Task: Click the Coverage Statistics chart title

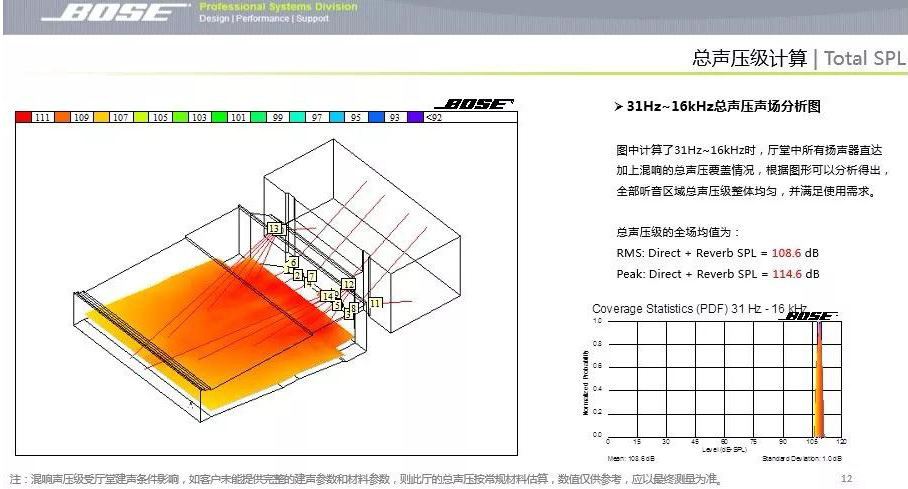Action: tap(699, 309)
